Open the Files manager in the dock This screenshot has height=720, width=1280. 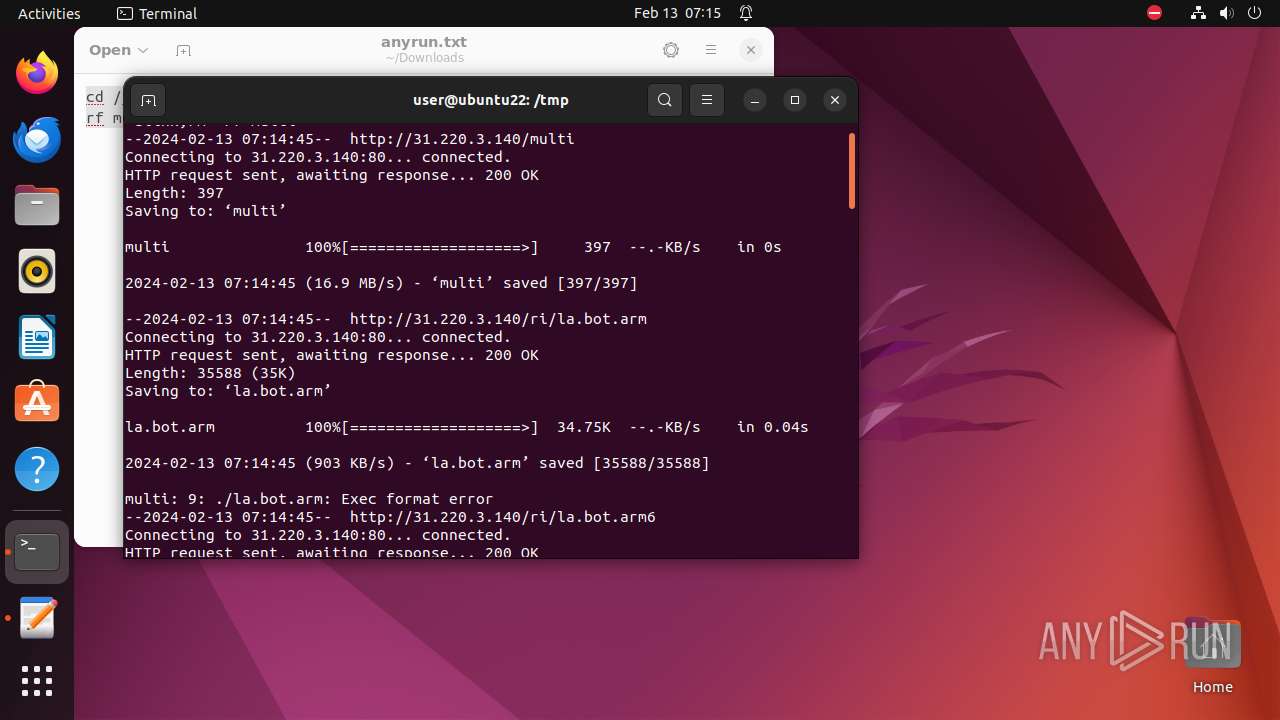coord(37,206)
